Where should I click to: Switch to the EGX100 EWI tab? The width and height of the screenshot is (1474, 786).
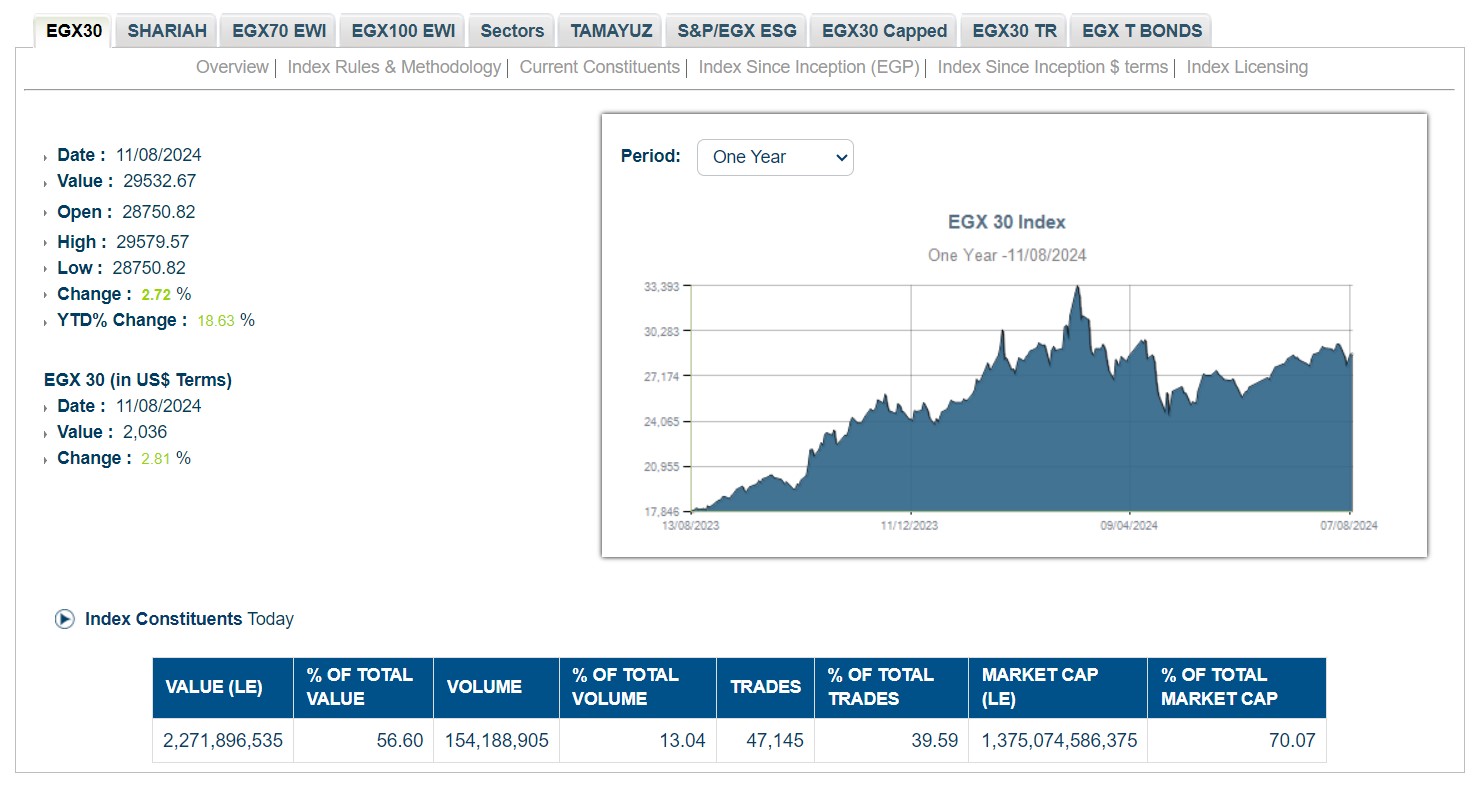coord(403,31)
